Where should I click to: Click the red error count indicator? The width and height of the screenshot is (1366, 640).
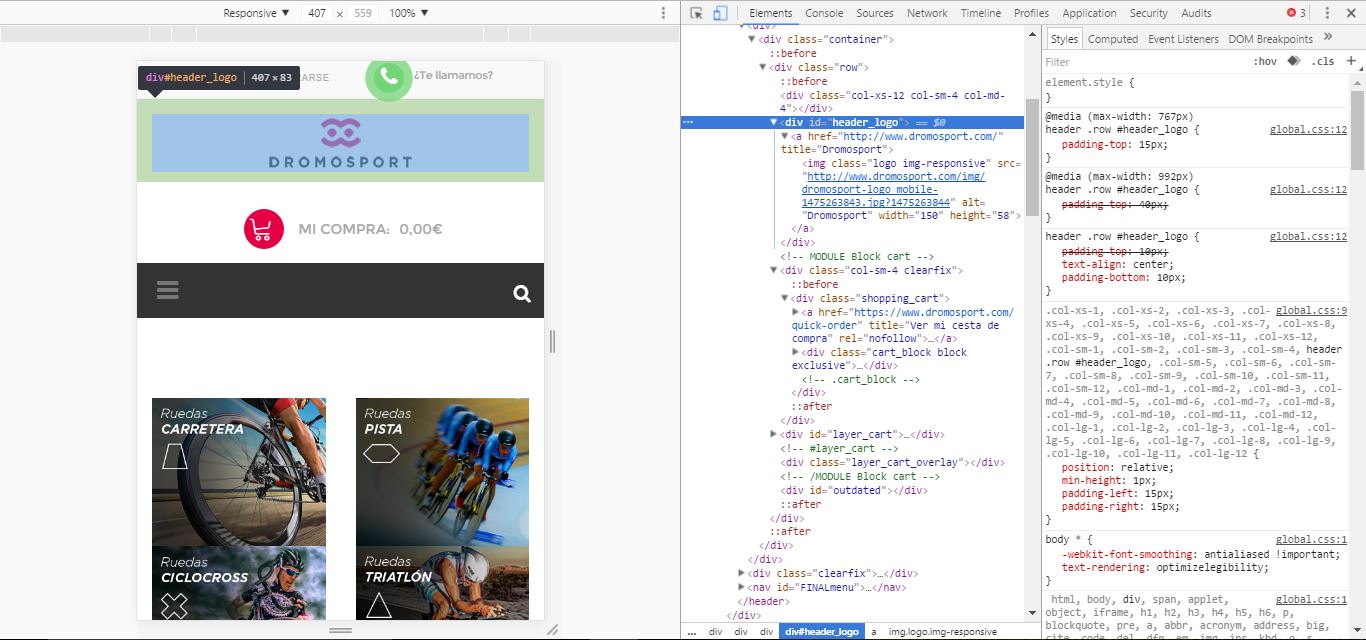coord(1297,13)
